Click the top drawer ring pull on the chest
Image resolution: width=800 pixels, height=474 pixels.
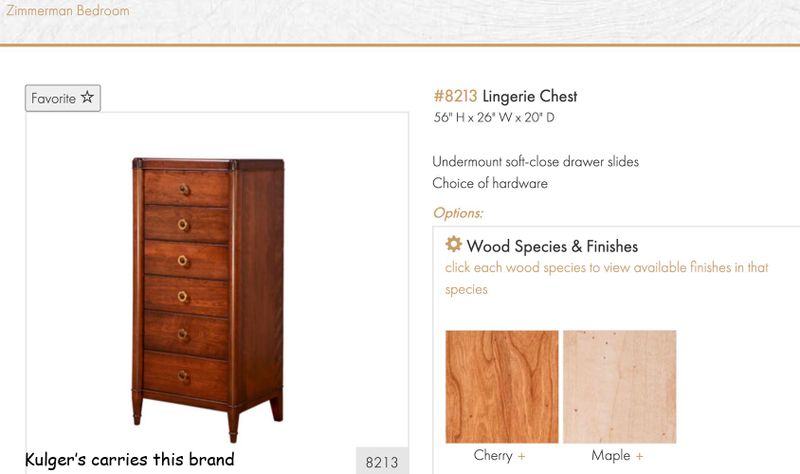pos(184,190)
